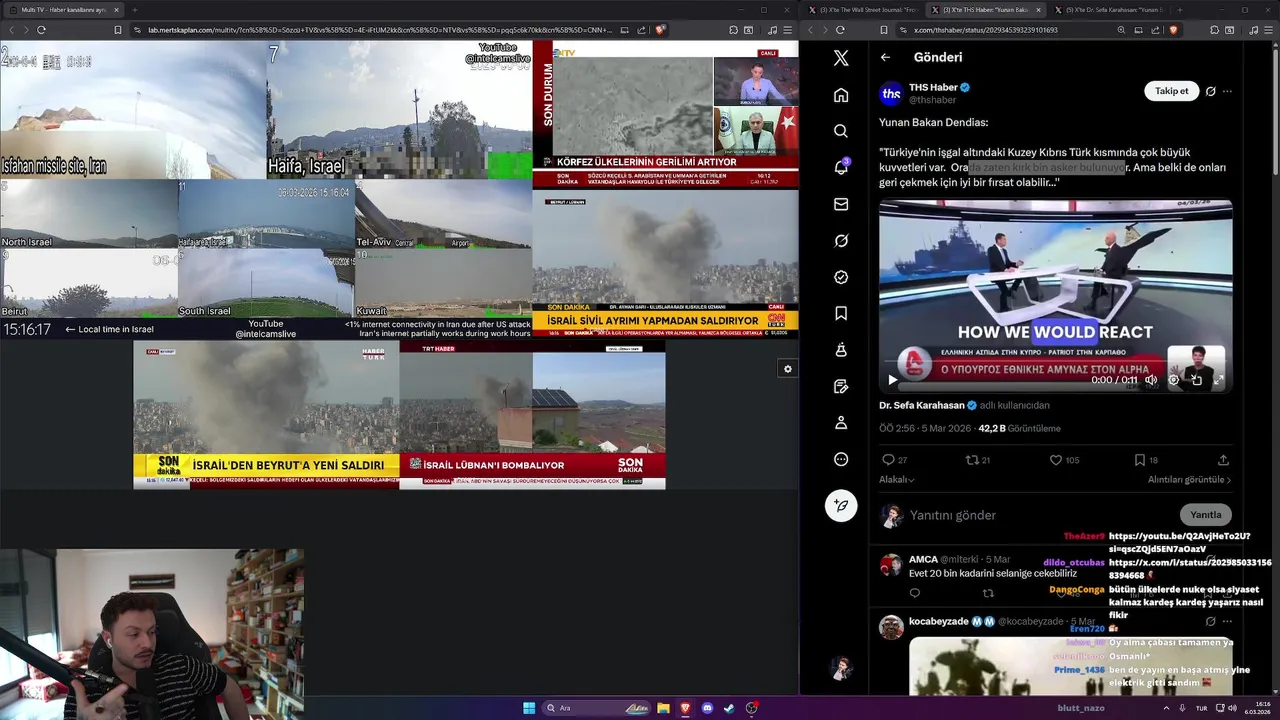1280x720 pixels.
Task: Open new tab in X browser window
Action: pyautogui.click(x=1180, y=10)
